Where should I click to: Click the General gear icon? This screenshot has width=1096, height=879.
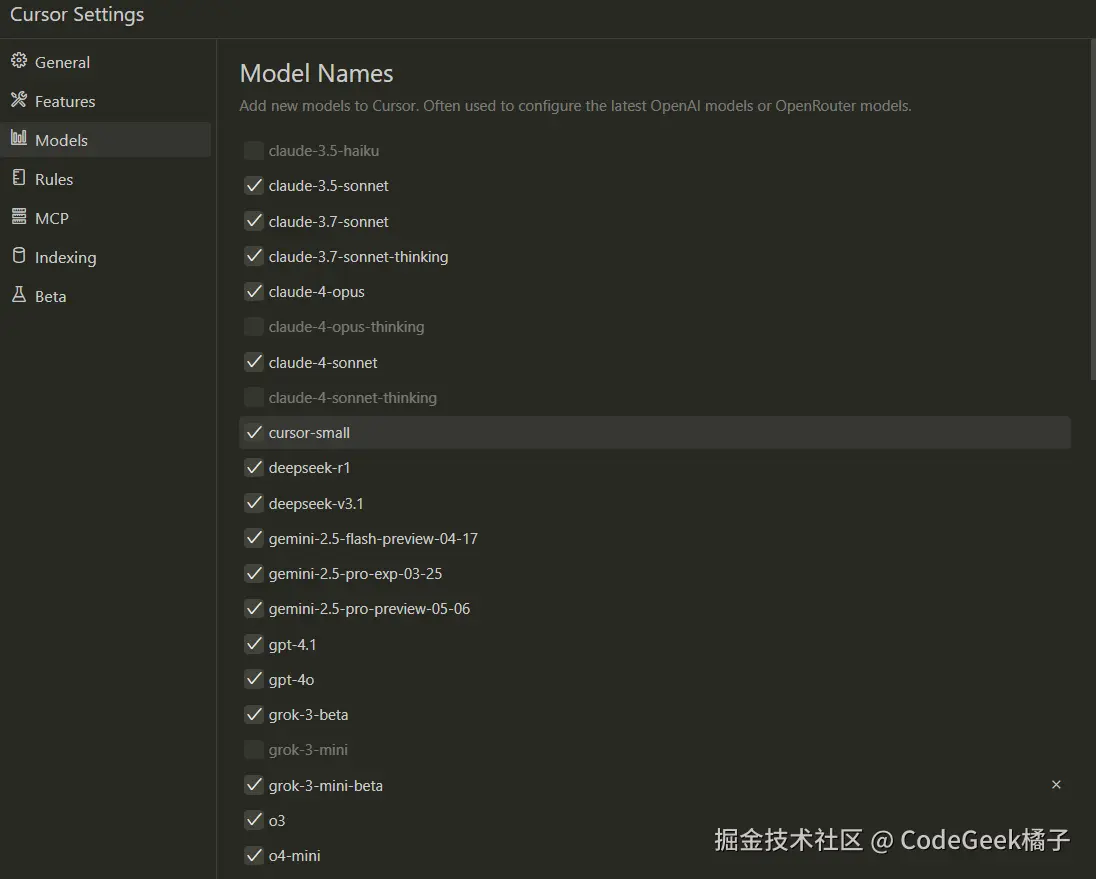coord(19,61)
